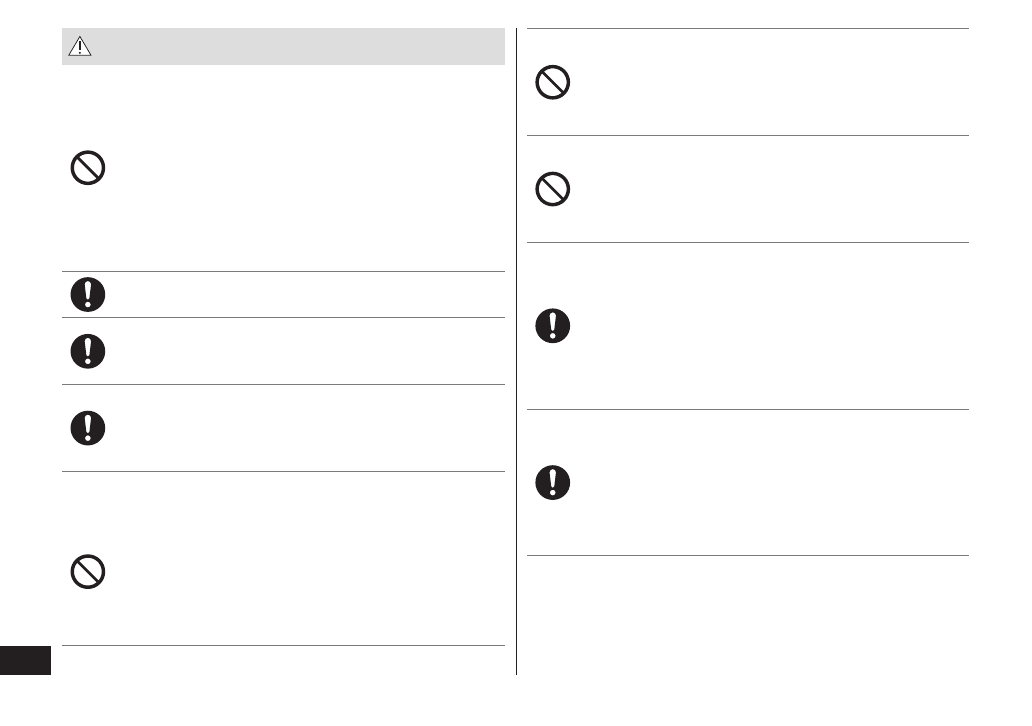Select the lower exclamation icon in the right column

552,482
